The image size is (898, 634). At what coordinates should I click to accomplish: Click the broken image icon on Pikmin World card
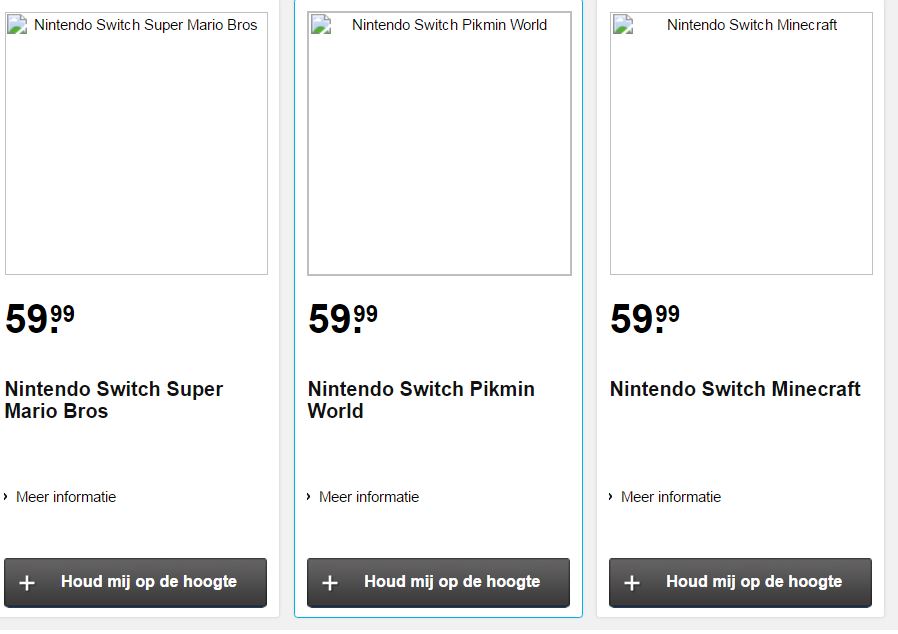point(321,24)
